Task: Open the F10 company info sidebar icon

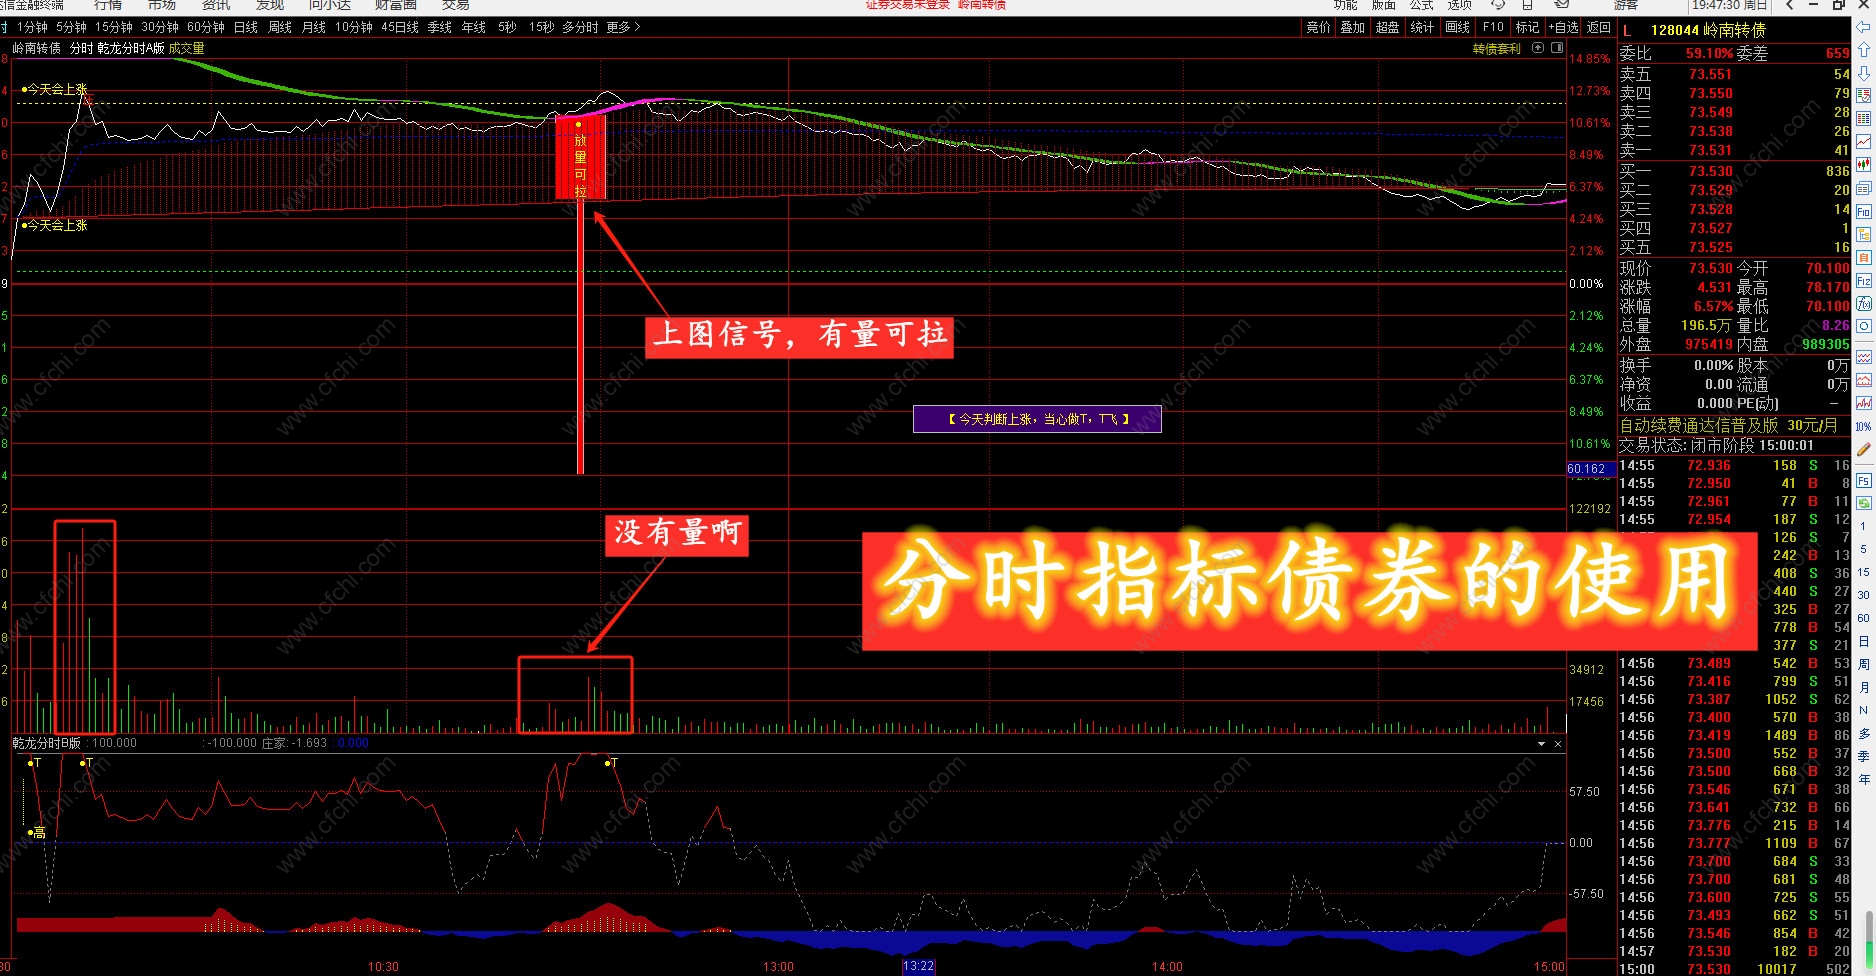Action: (1864, 211)
